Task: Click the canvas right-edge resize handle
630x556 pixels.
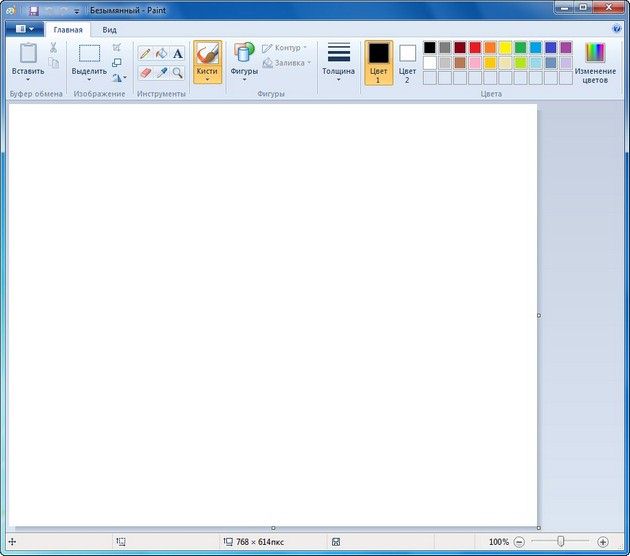Action: click(x=539, y=316)
